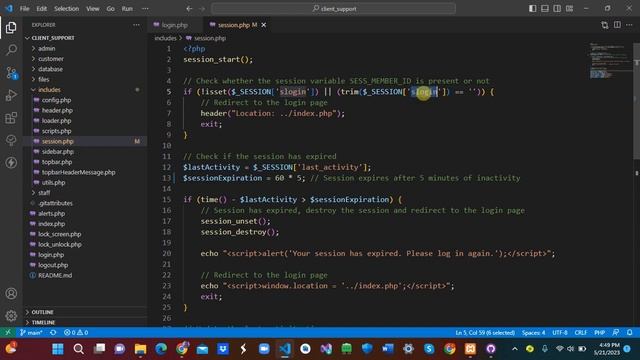Open notifications bell in status bar
Viewport: 640px width, 360px height.
coord(629,333)
